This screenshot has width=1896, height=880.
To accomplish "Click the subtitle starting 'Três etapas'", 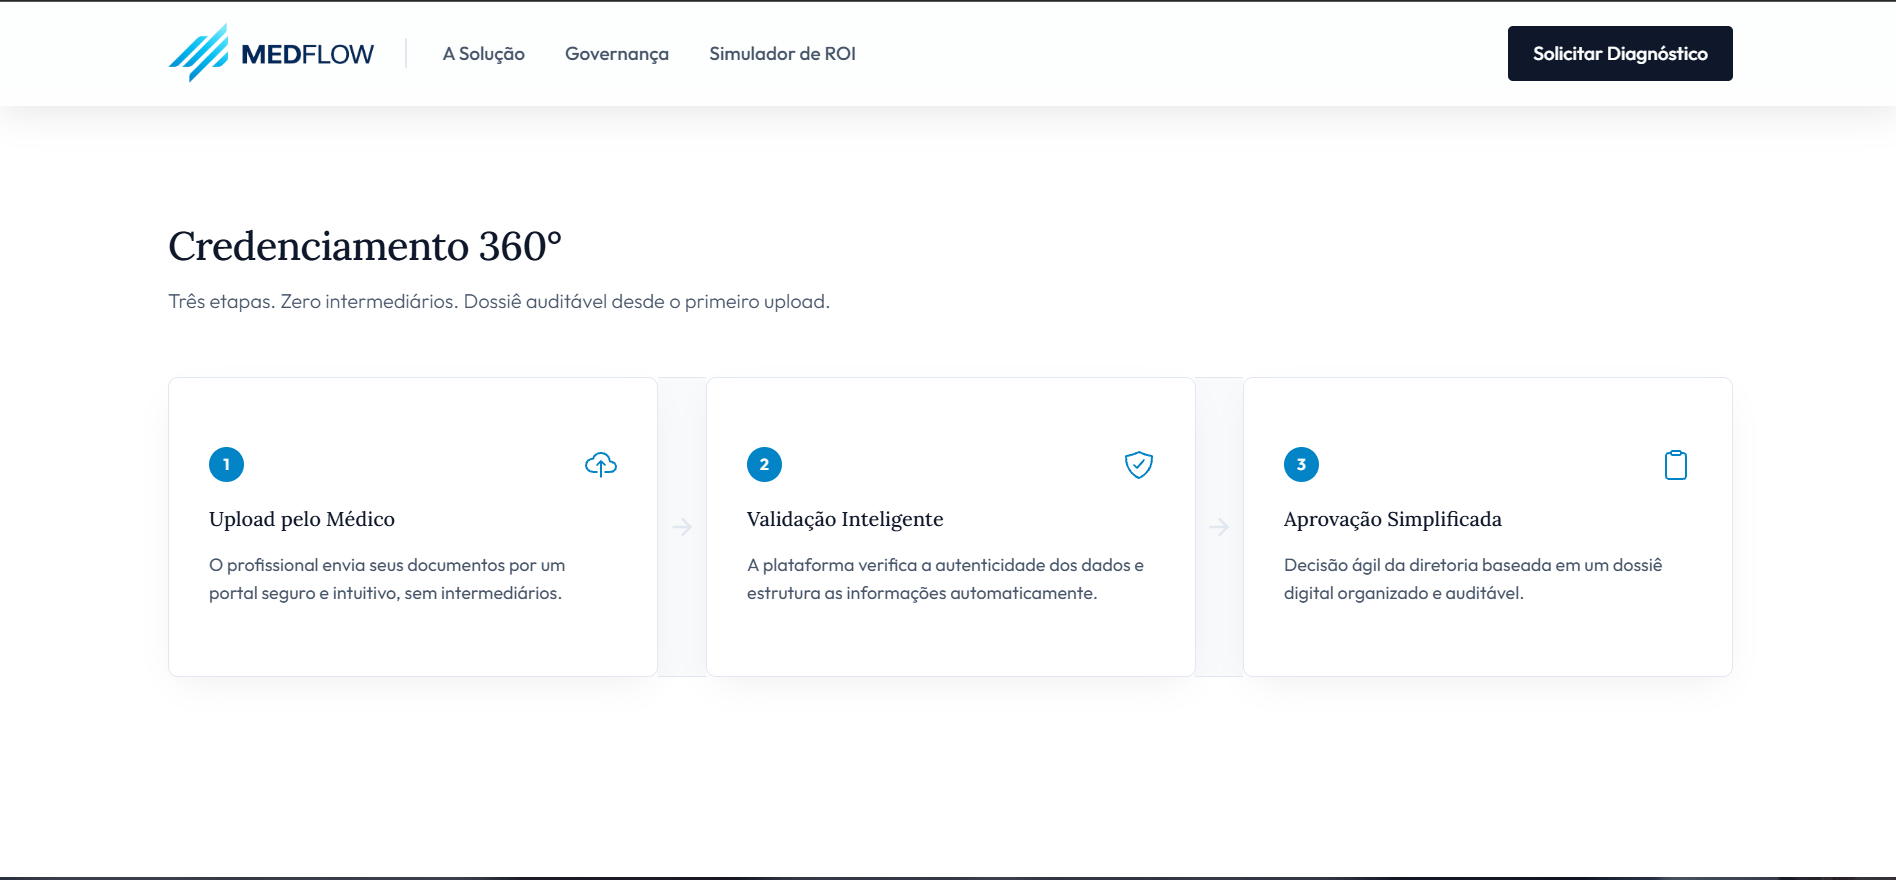I will (499, 301).
